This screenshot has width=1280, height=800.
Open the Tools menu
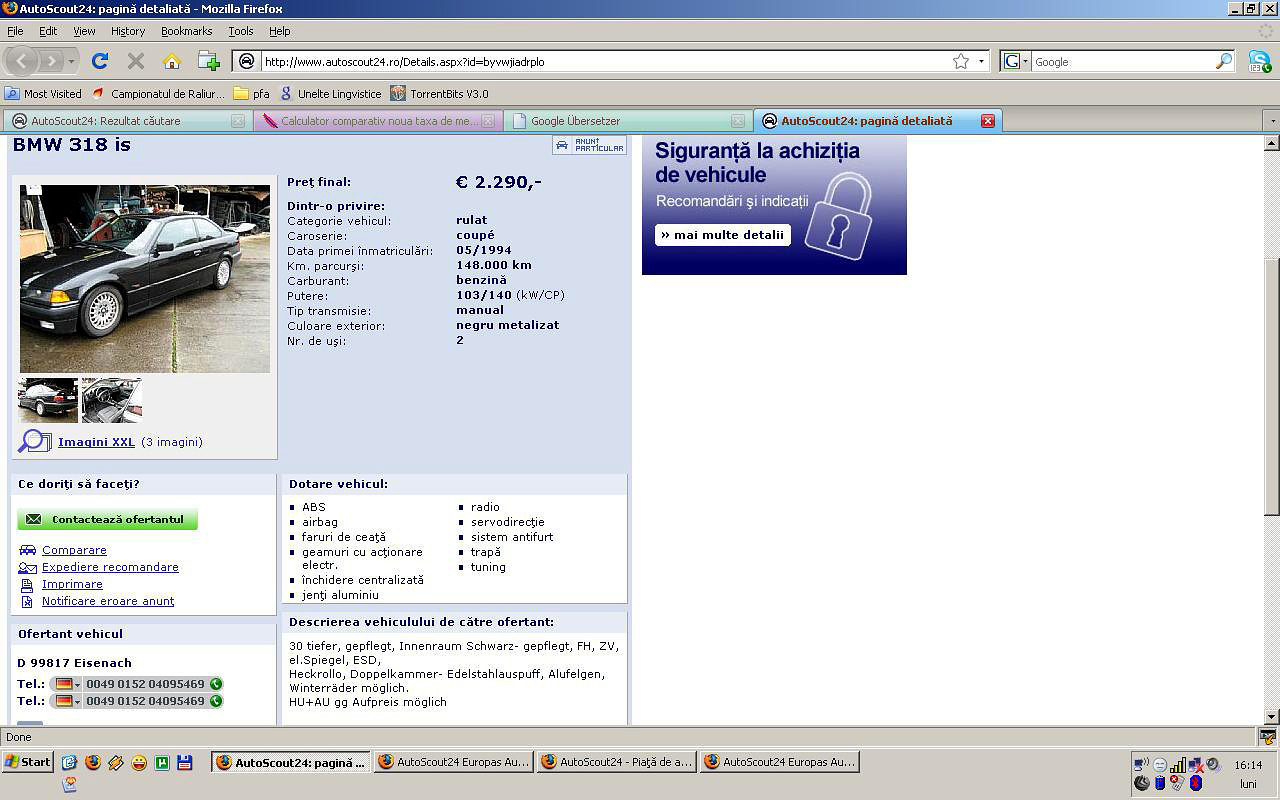tap(240, 31)
